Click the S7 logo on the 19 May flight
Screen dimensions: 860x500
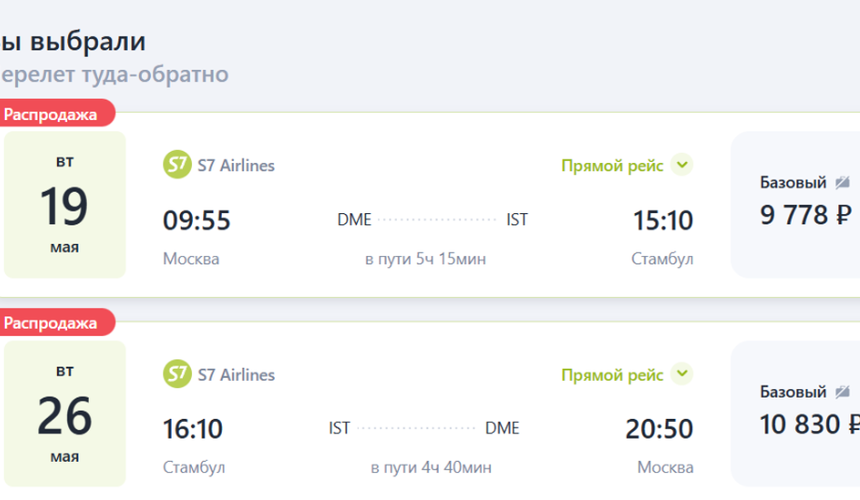[177, 165]
